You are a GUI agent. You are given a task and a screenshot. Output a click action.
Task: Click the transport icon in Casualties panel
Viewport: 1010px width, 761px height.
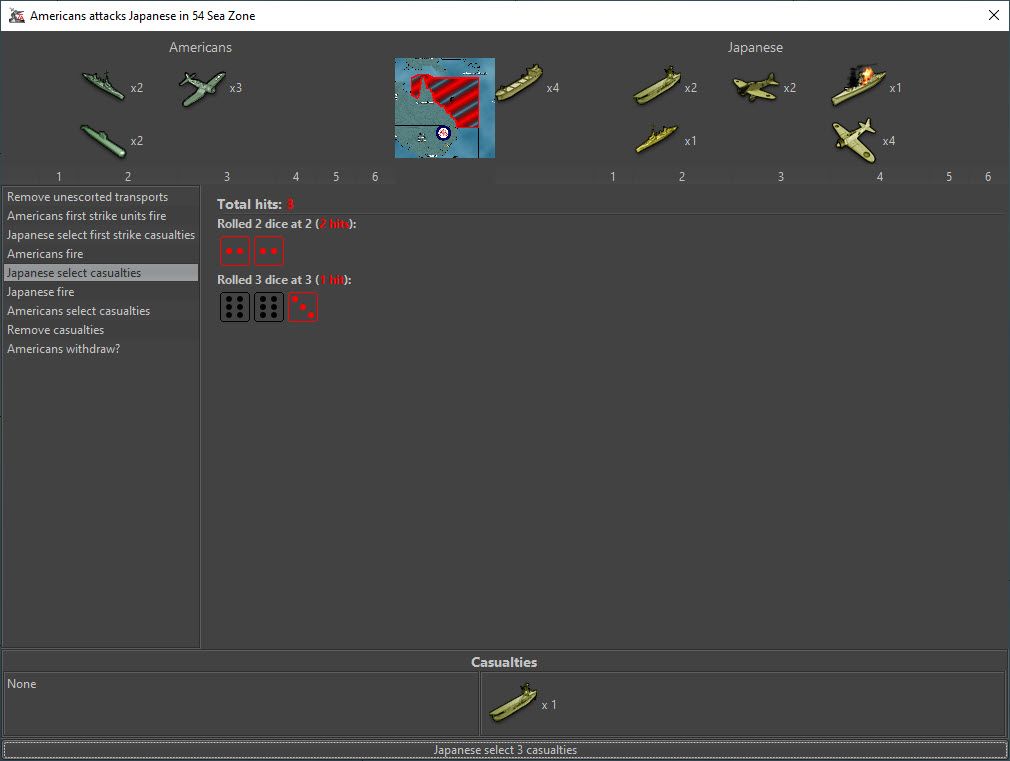pyautogui.click(x=513, y=703)
